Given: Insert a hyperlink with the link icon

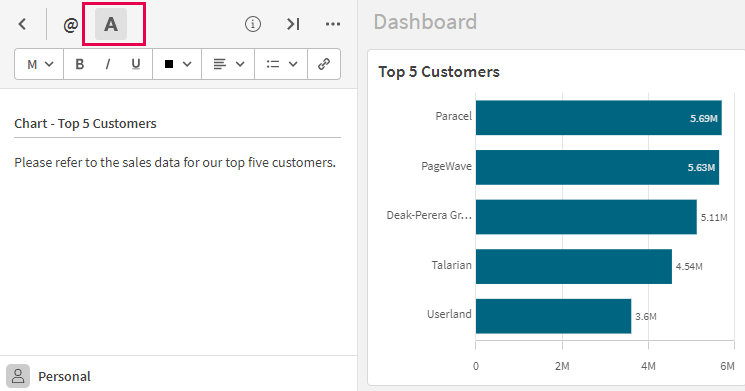Looking at the screenshot, I should tap(324, 64).
